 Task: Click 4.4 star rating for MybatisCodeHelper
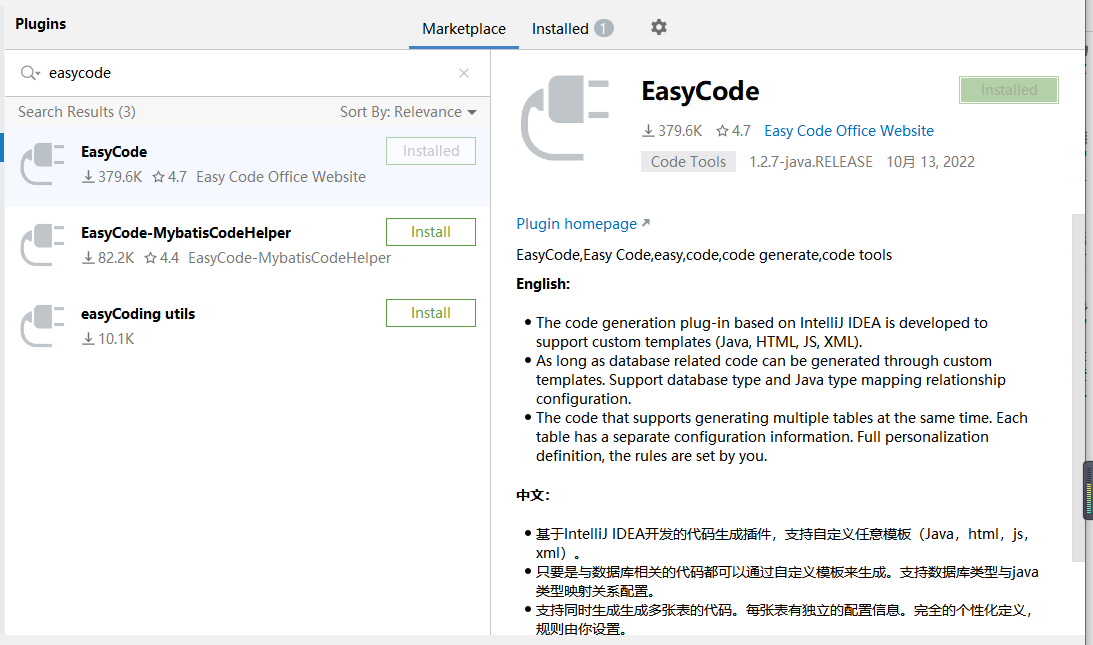coord(162,258)
